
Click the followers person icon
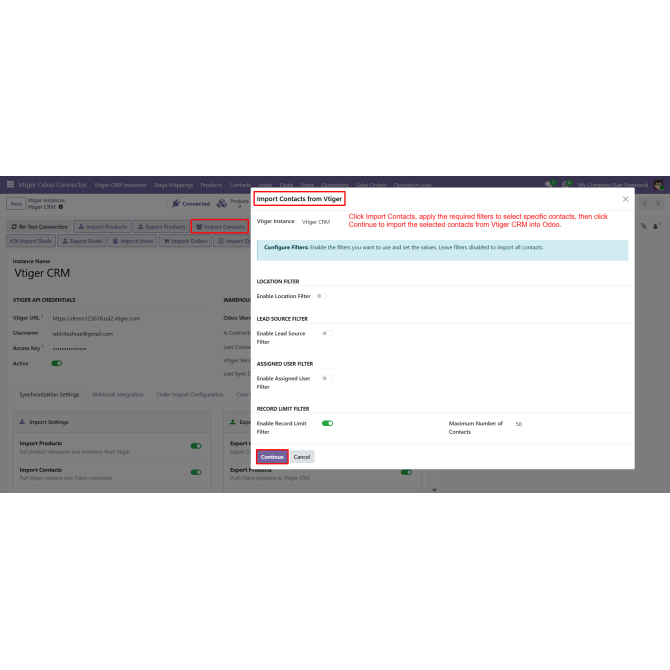tap(656, 226)
